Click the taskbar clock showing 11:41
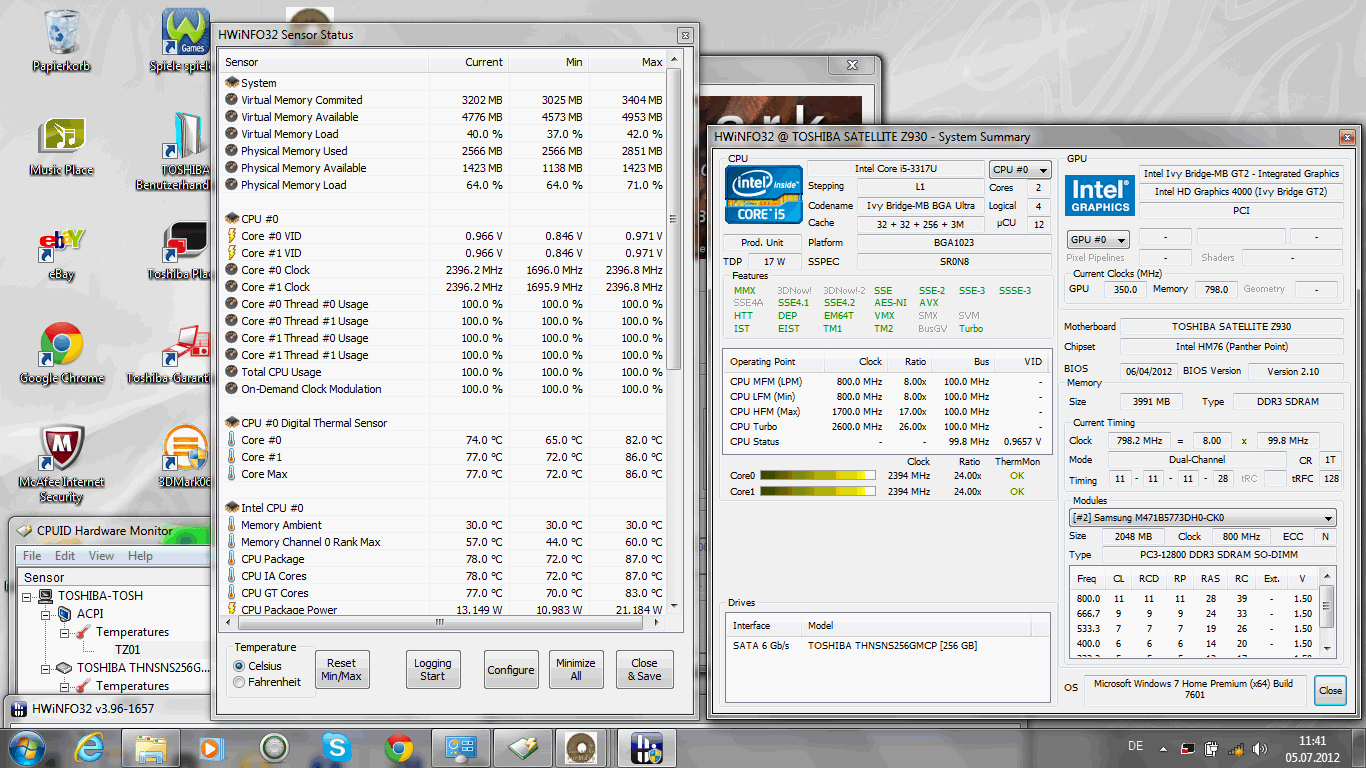 1312,748
